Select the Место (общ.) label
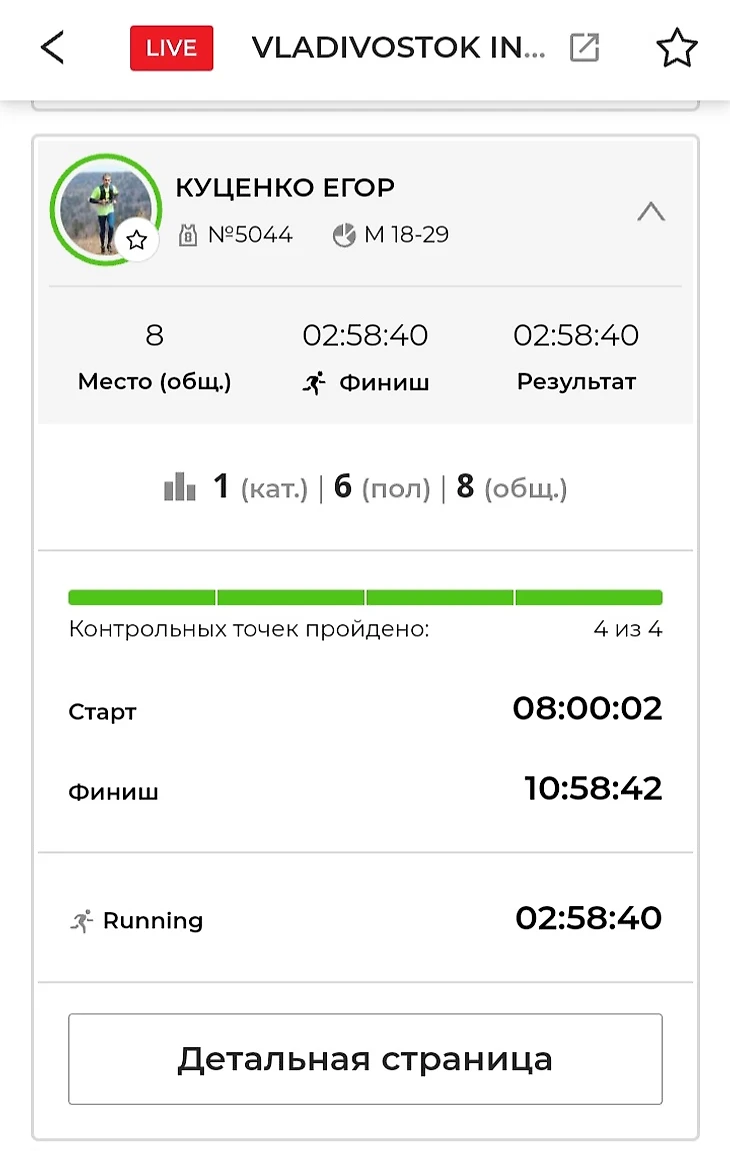 (154, 382)
